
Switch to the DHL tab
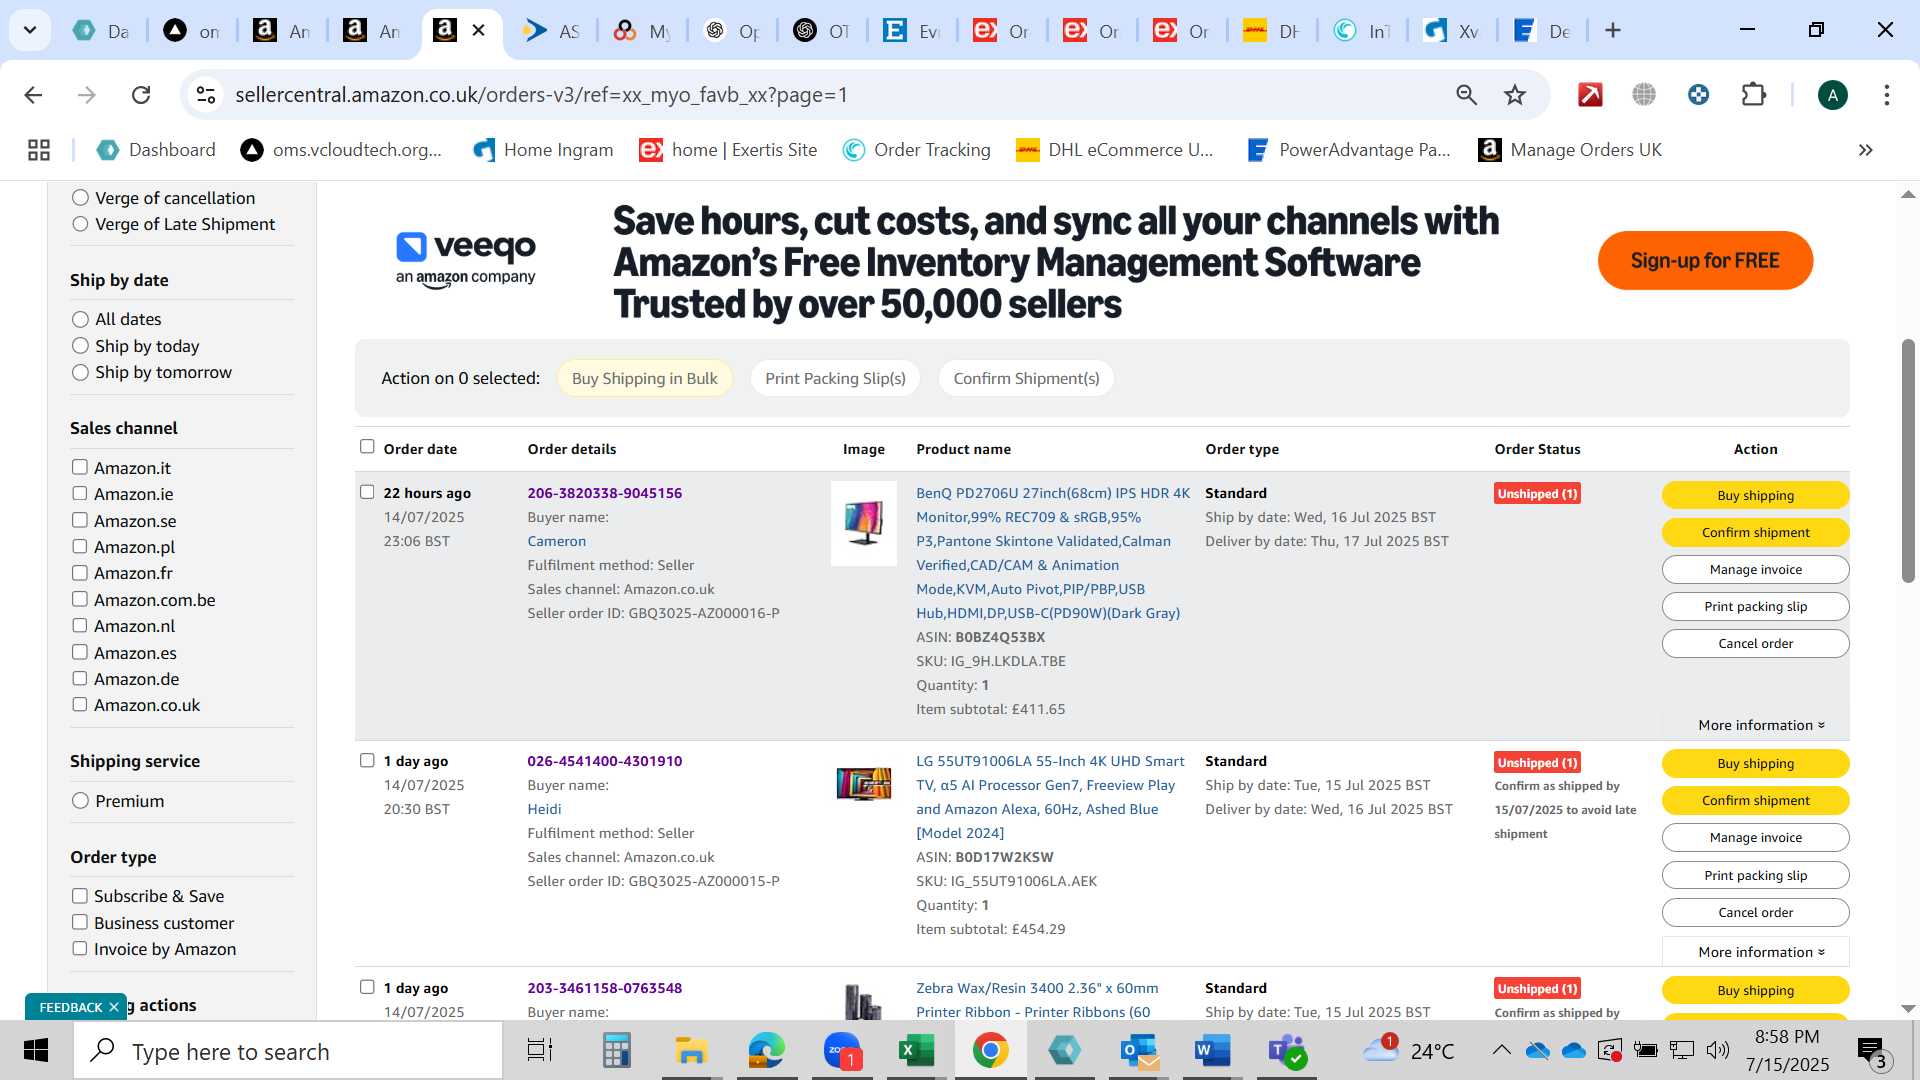(x=1272, y=31)
